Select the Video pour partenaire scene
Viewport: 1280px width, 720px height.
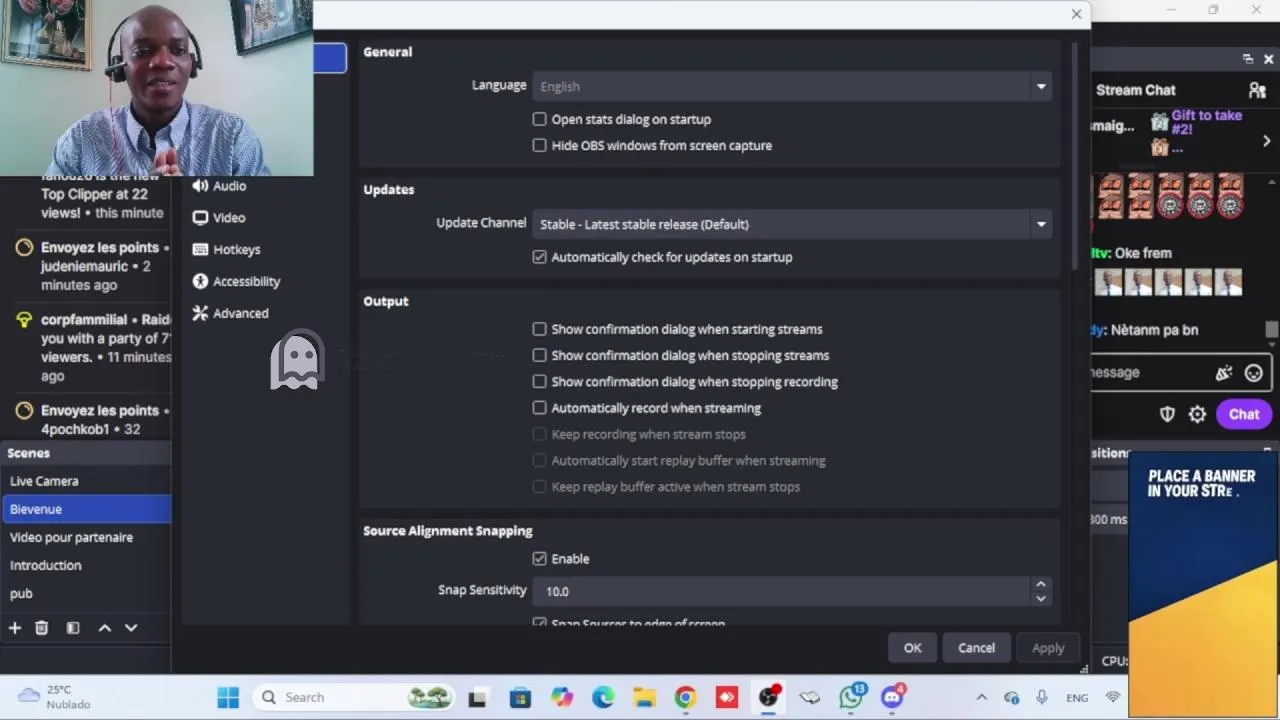coord(87,537)
